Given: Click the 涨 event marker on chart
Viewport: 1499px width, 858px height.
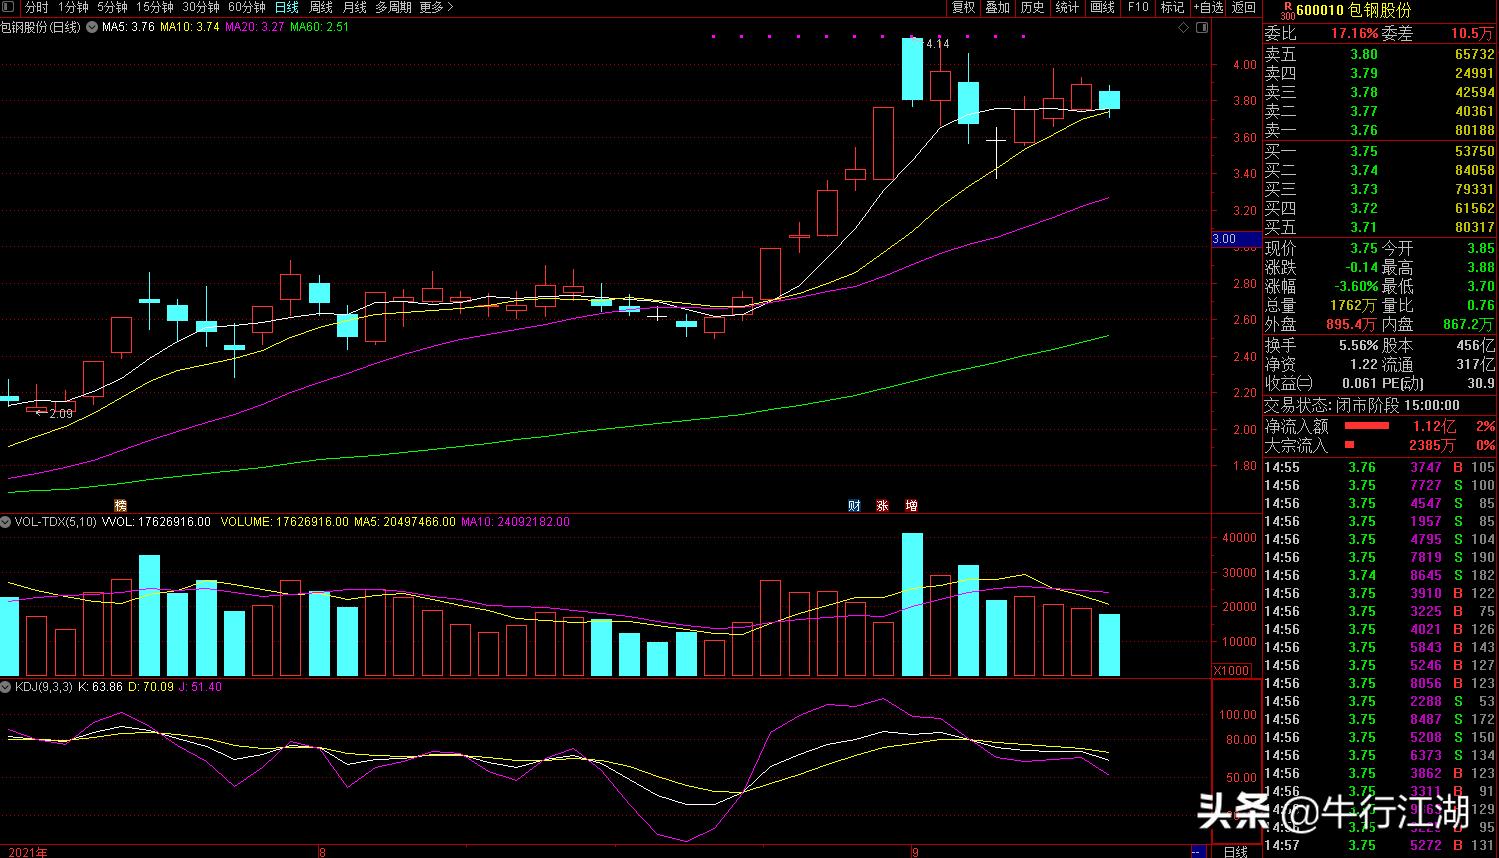Looking at the screenshot, I should 882,505.
